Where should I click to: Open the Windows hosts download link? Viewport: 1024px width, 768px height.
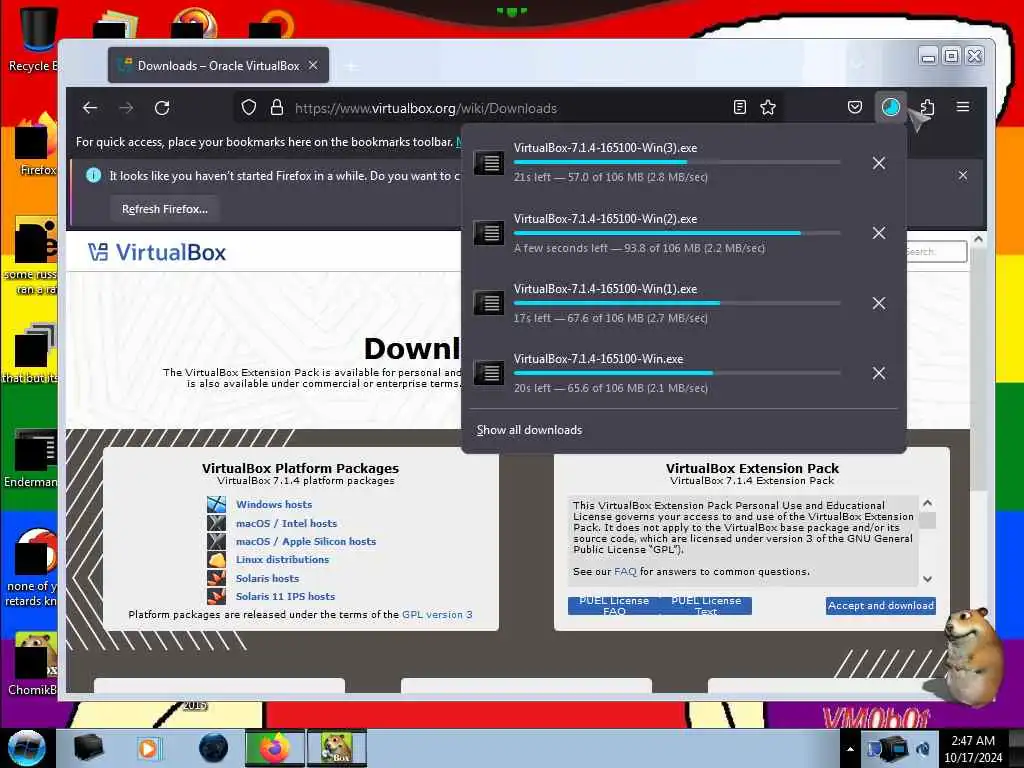[x=274, y=504]
